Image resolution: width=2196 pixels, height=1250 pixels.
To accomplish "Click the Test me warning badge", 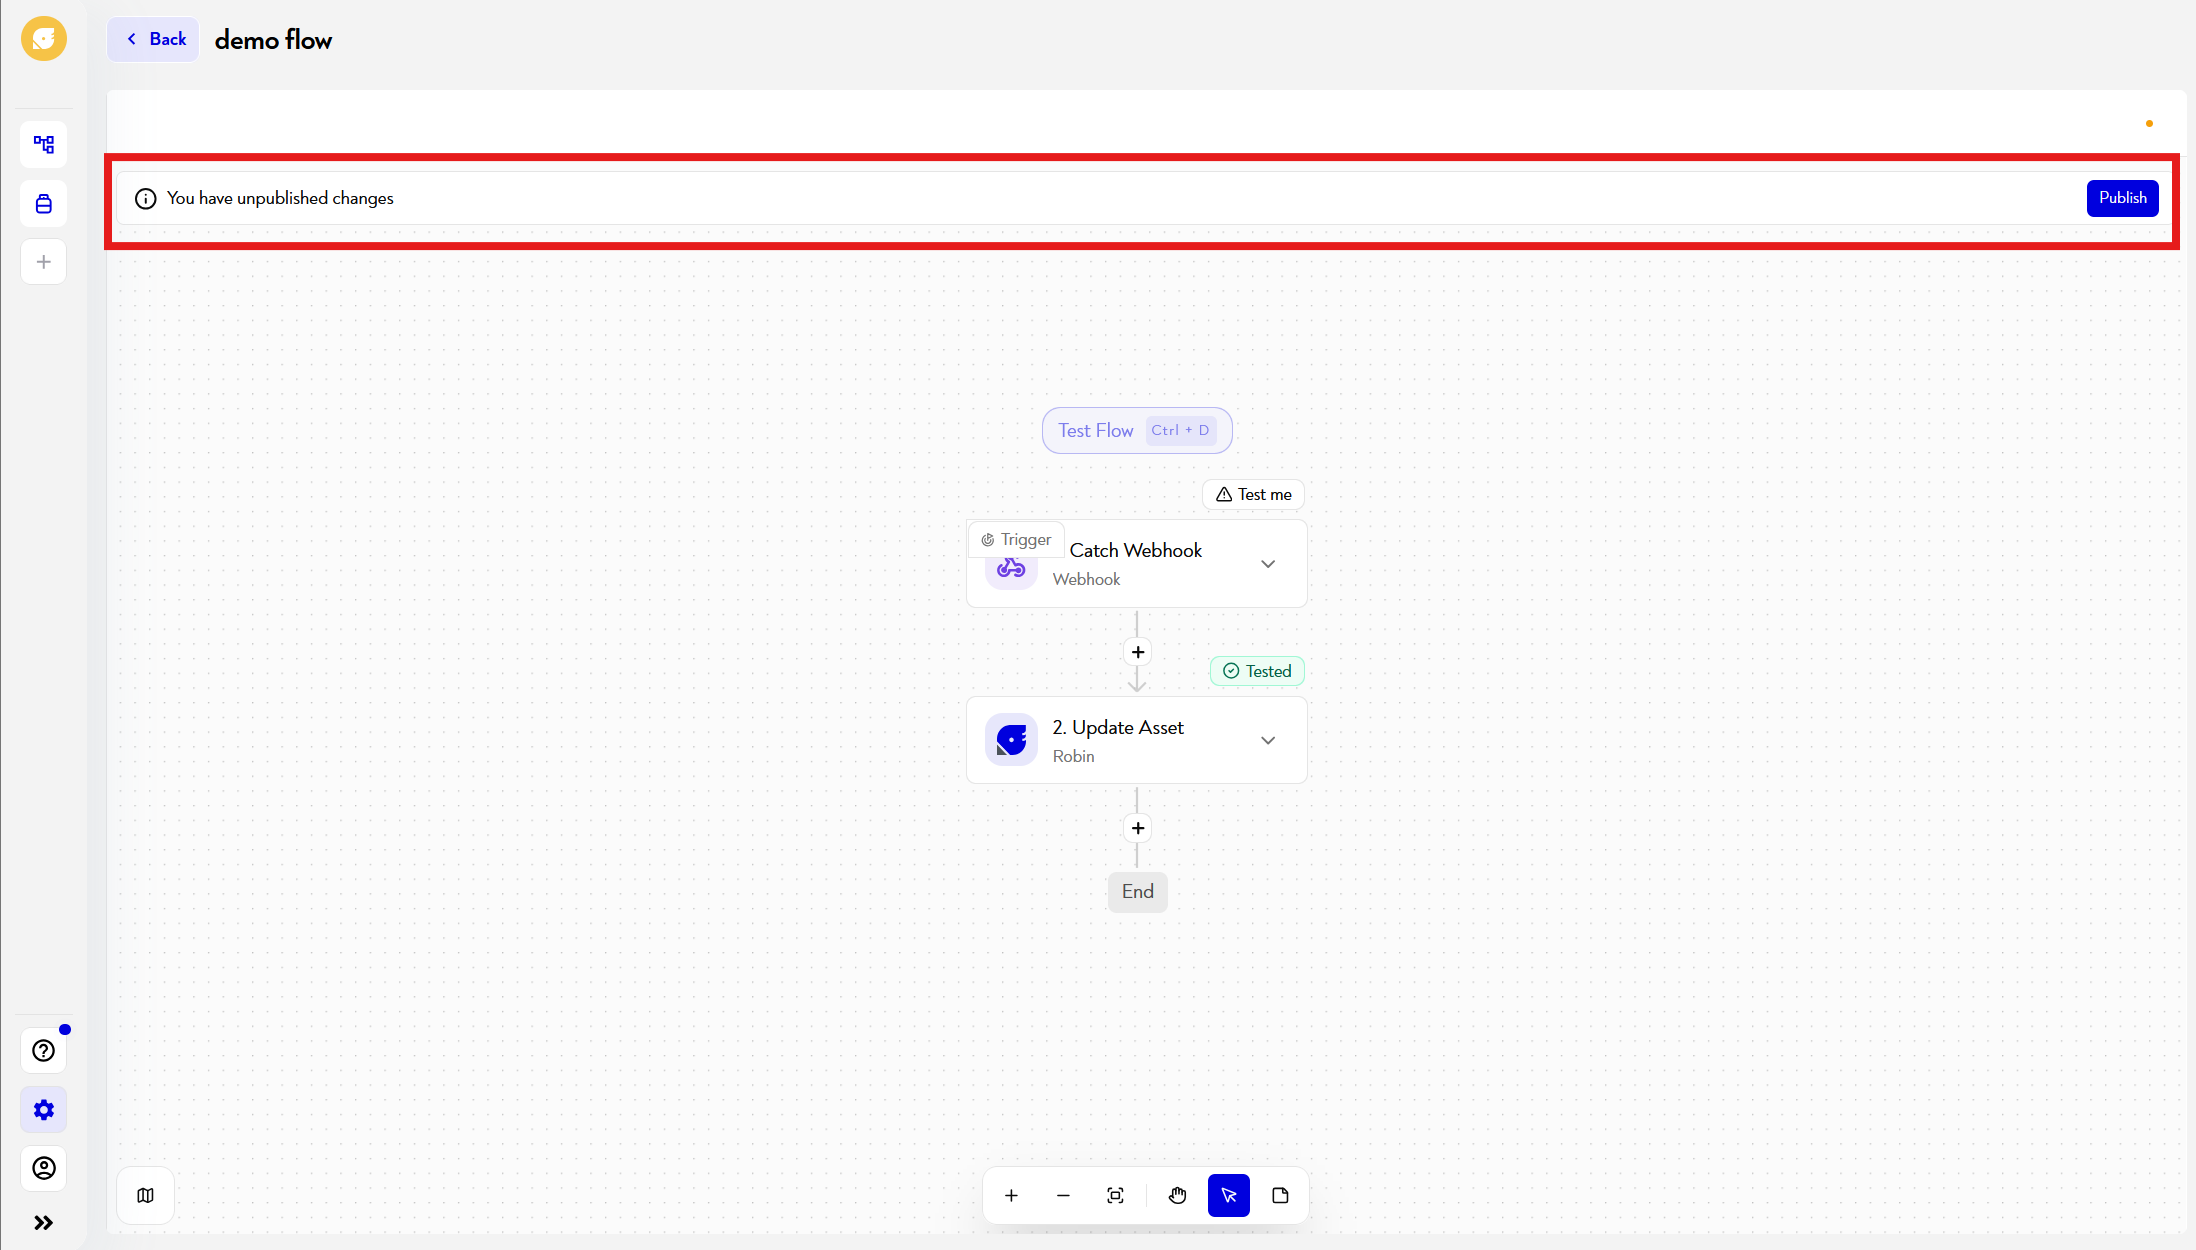I will click(1253, 495).
